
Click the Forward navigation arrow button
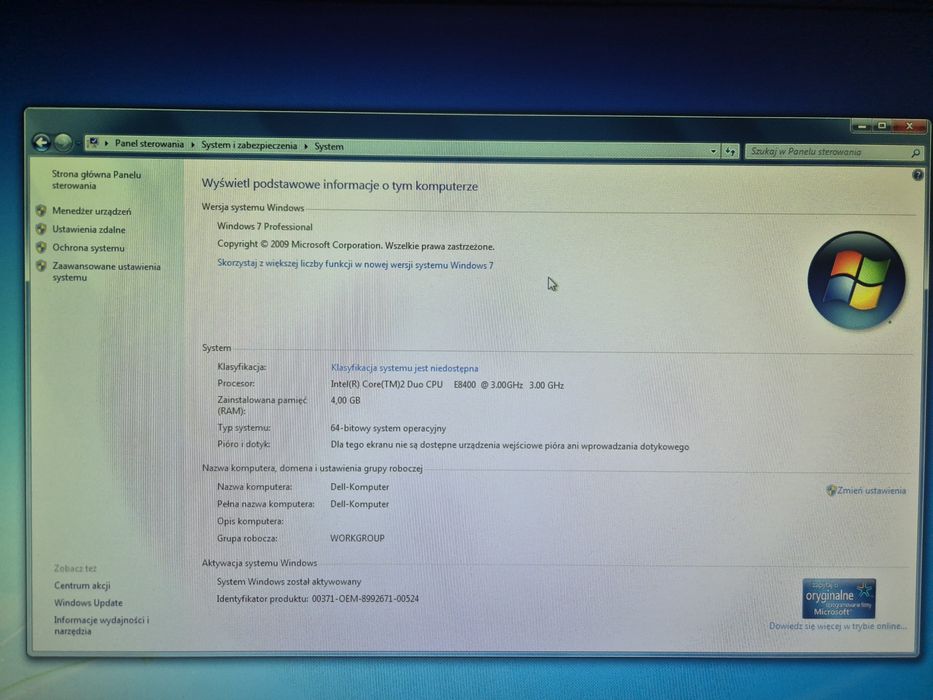point(63,143)
